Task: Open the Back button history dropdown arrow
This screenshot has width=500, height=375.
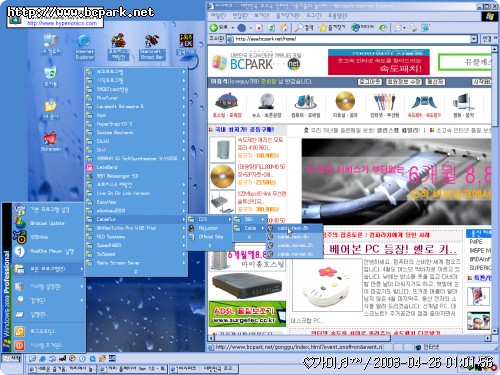Action: click(x=233, y=28)
